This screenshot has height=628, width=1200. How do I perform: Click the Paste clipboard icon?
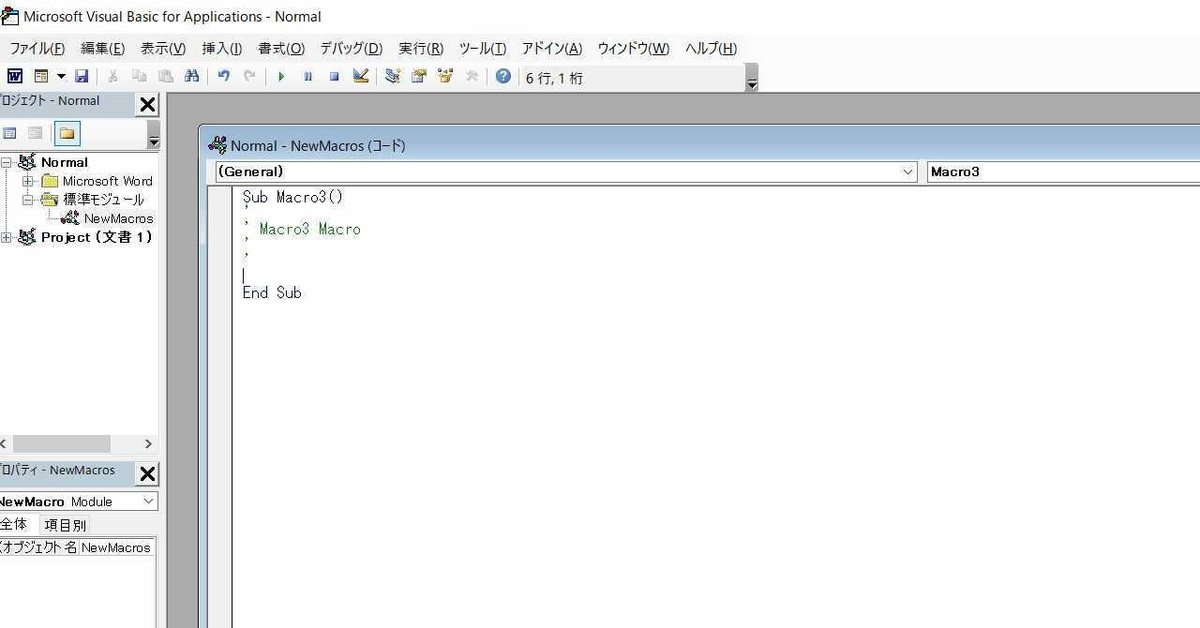pyautogui.click(x=165, y=76)
